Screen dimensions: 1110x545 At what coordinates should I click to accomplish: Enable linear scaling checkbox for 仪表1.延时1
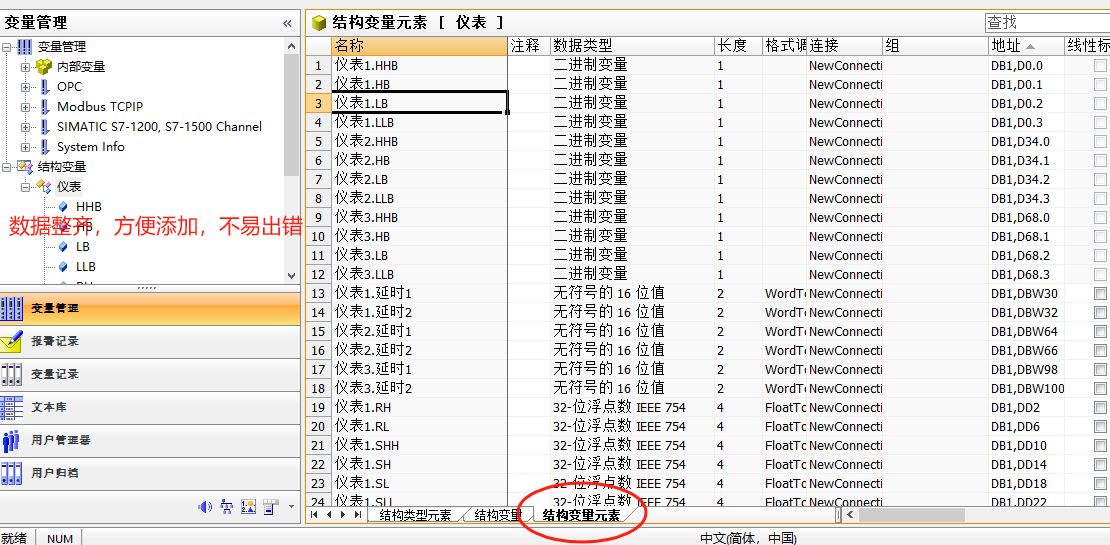tap(1100, 294)
